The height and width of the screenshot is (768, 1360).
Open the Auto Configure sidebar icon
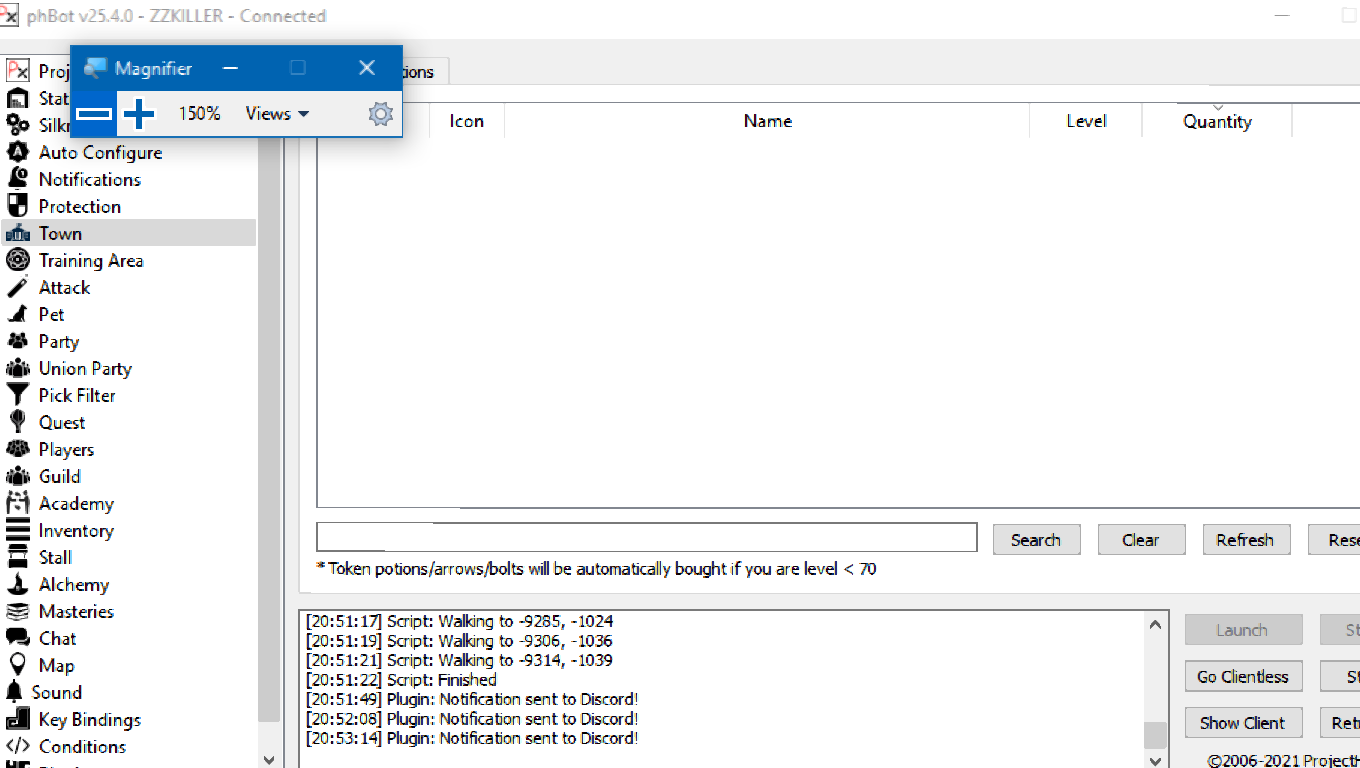pyautogui.click(x=18, y=152)
